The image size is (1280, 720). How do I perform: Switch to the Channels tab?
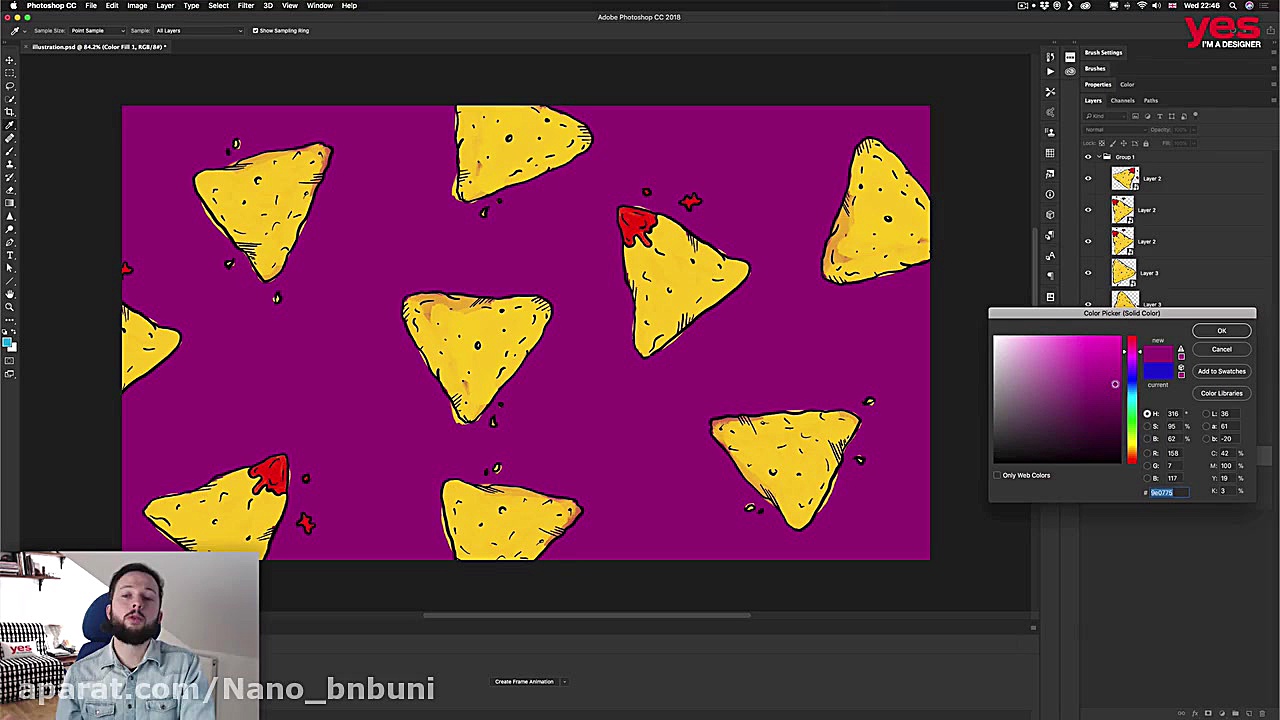click(x=1122, y=100)
